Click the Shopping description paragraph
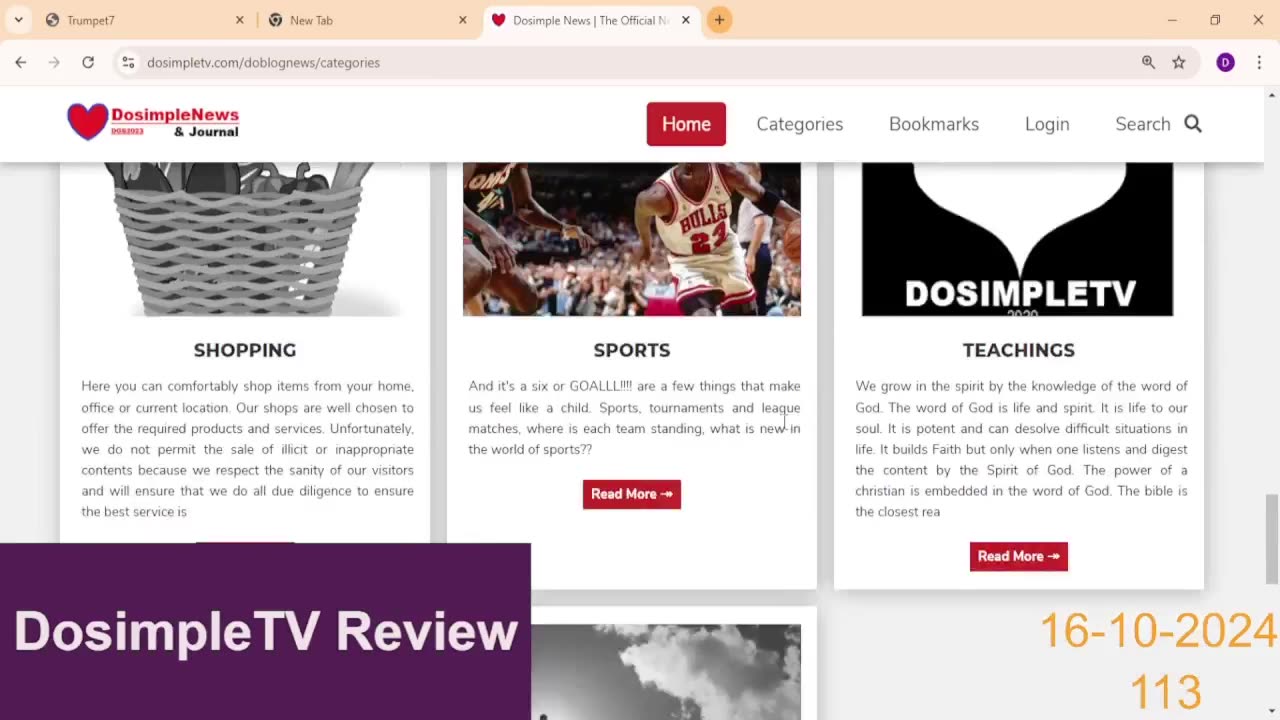The image size is (1280, 720). pyautogui.click(x=247, y=449)
